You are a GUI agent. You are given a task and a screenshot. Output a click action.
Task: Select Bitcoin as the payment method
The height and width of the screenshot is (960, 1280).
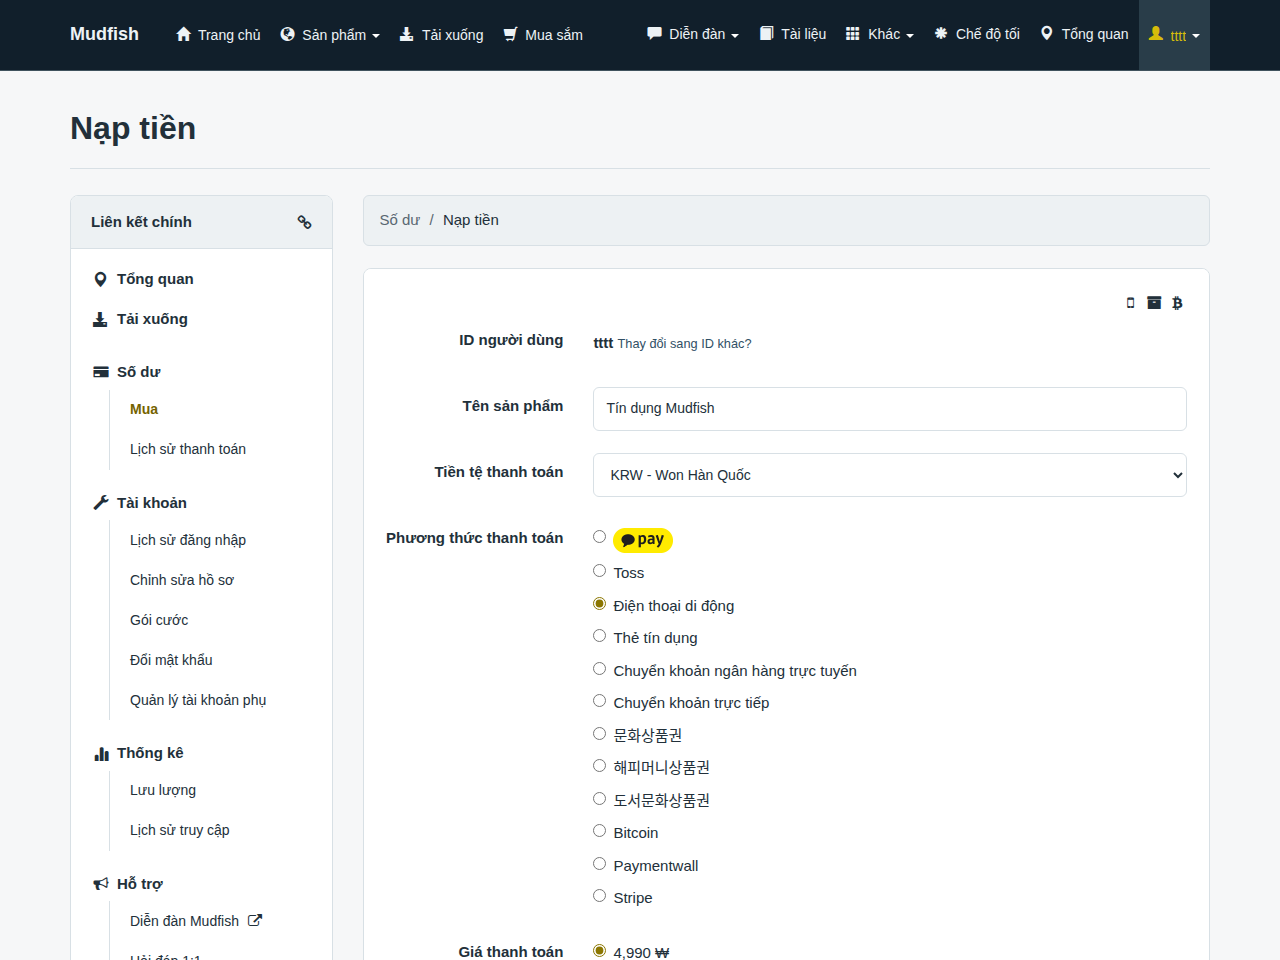tap(600, 831)
